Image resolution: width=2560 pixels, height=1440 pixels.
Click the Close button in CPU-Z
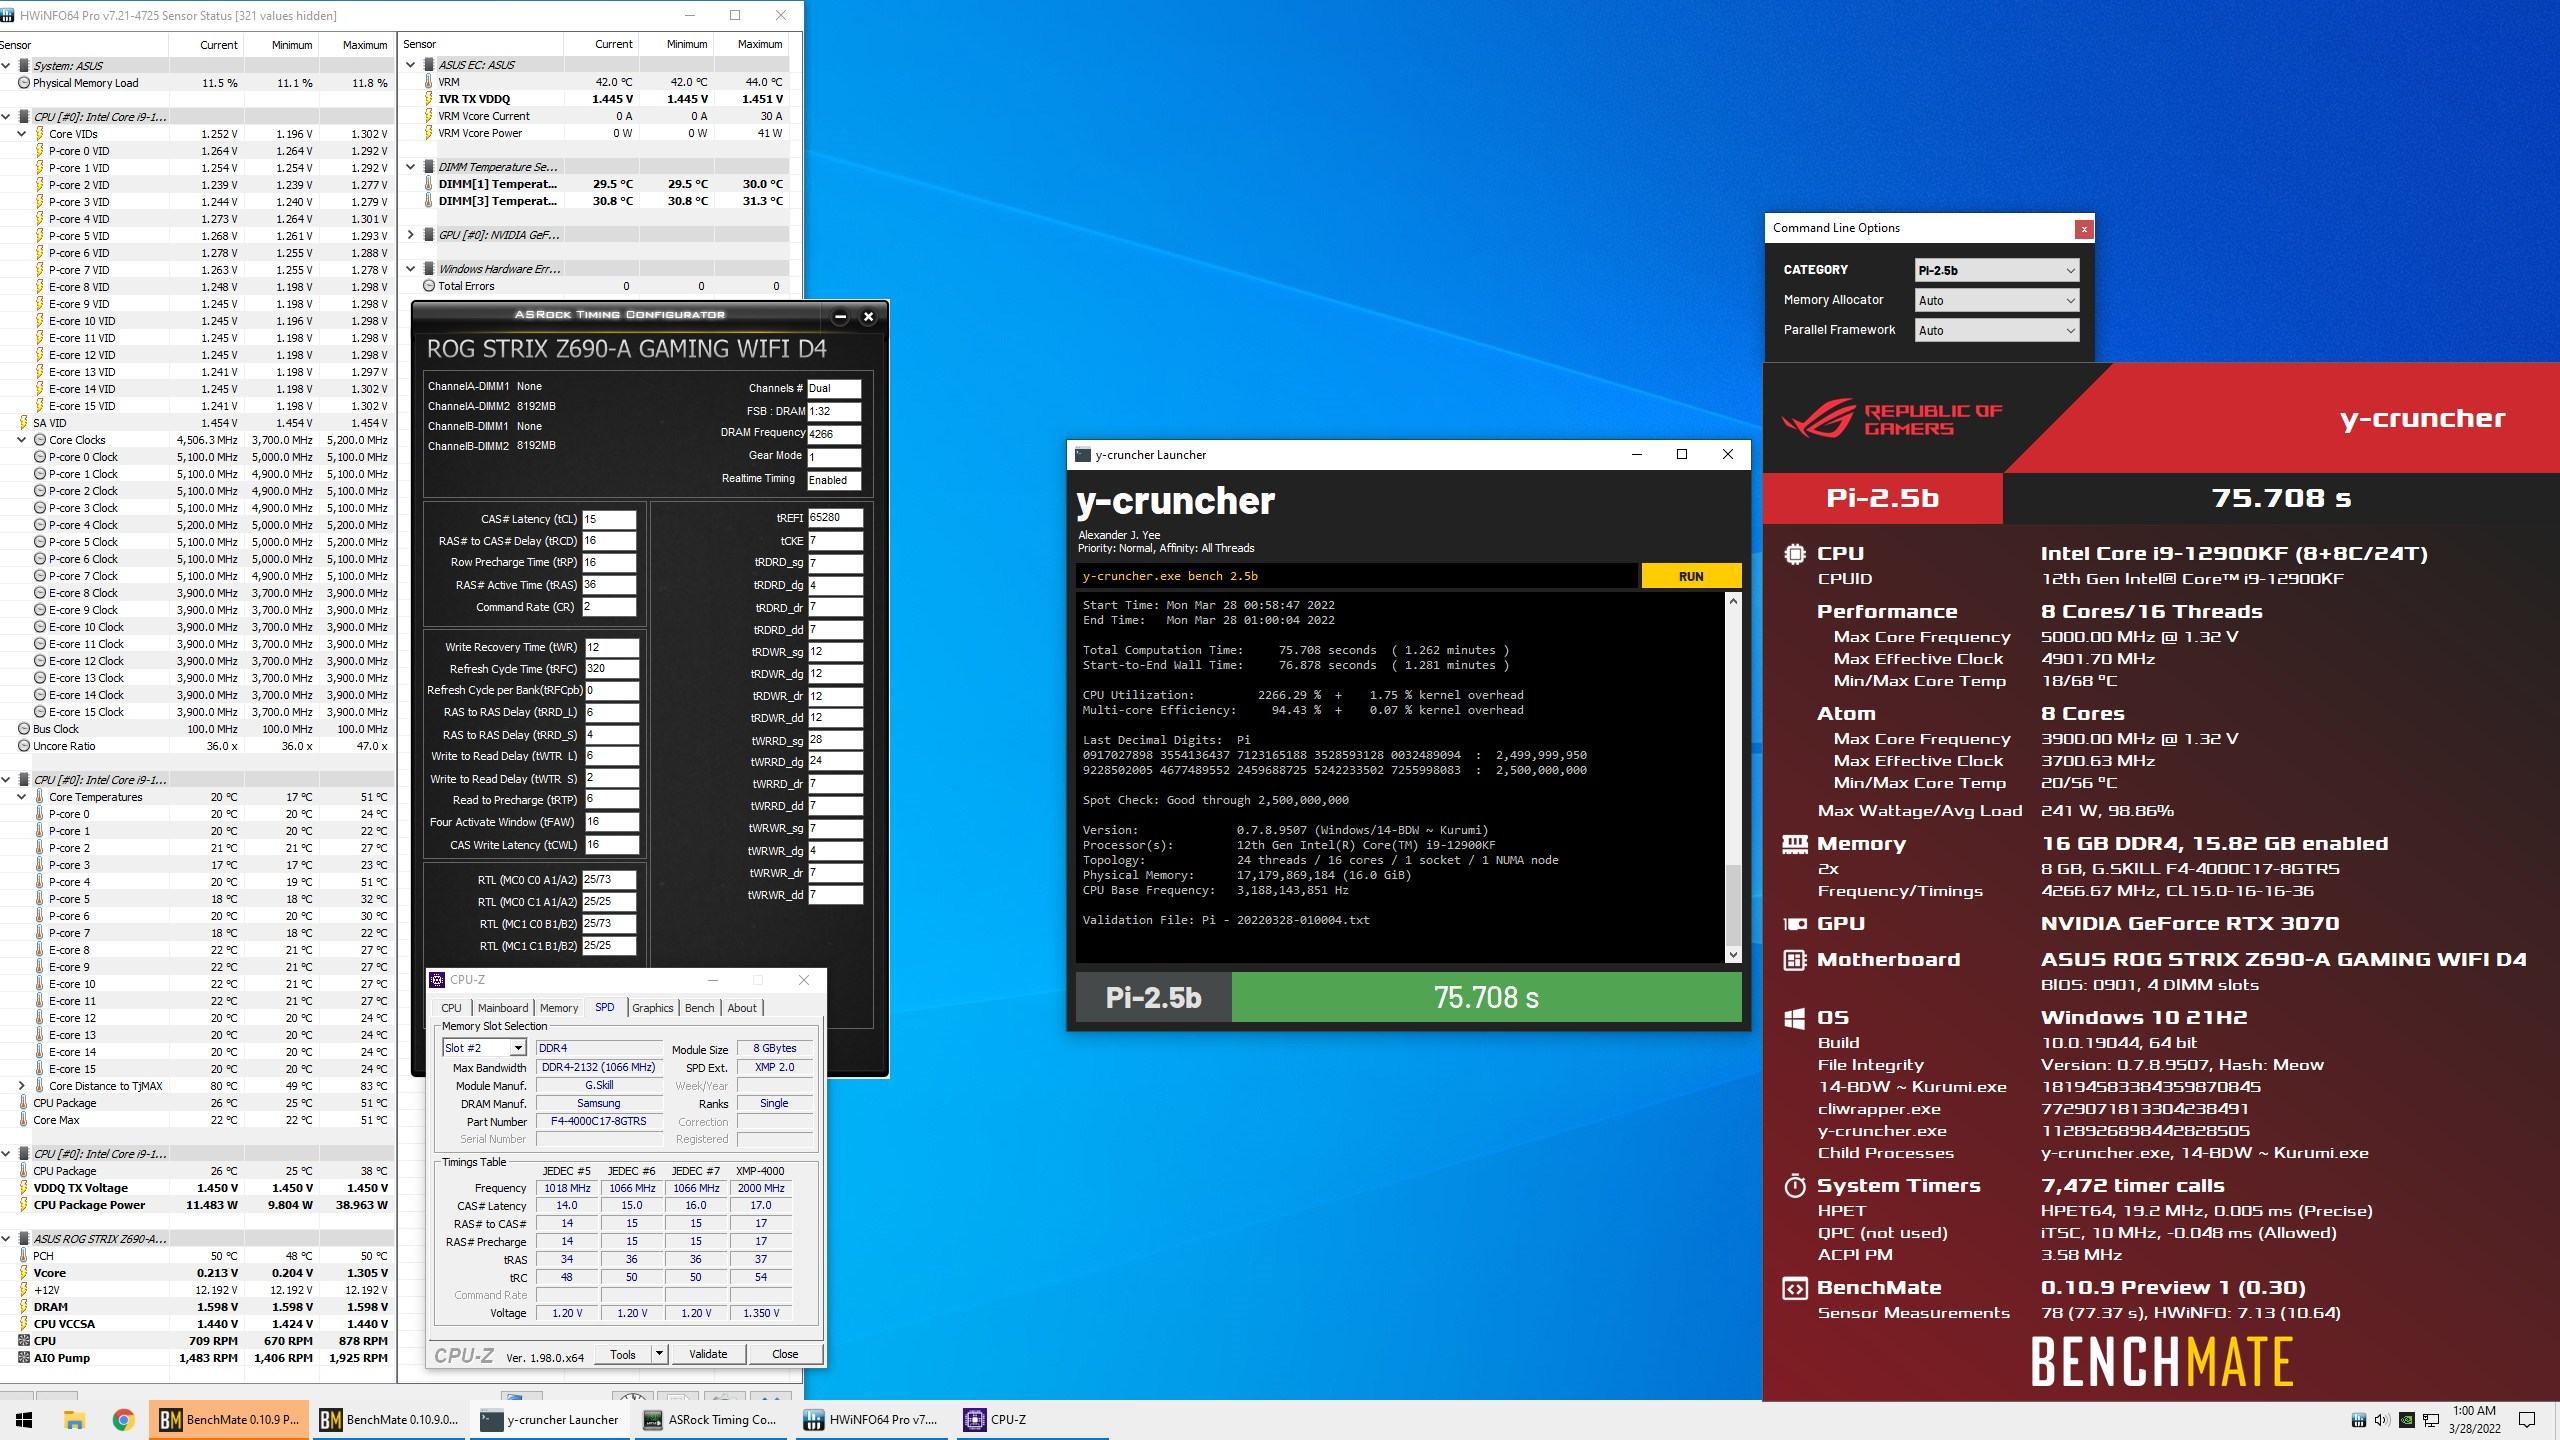[785, 1354]
